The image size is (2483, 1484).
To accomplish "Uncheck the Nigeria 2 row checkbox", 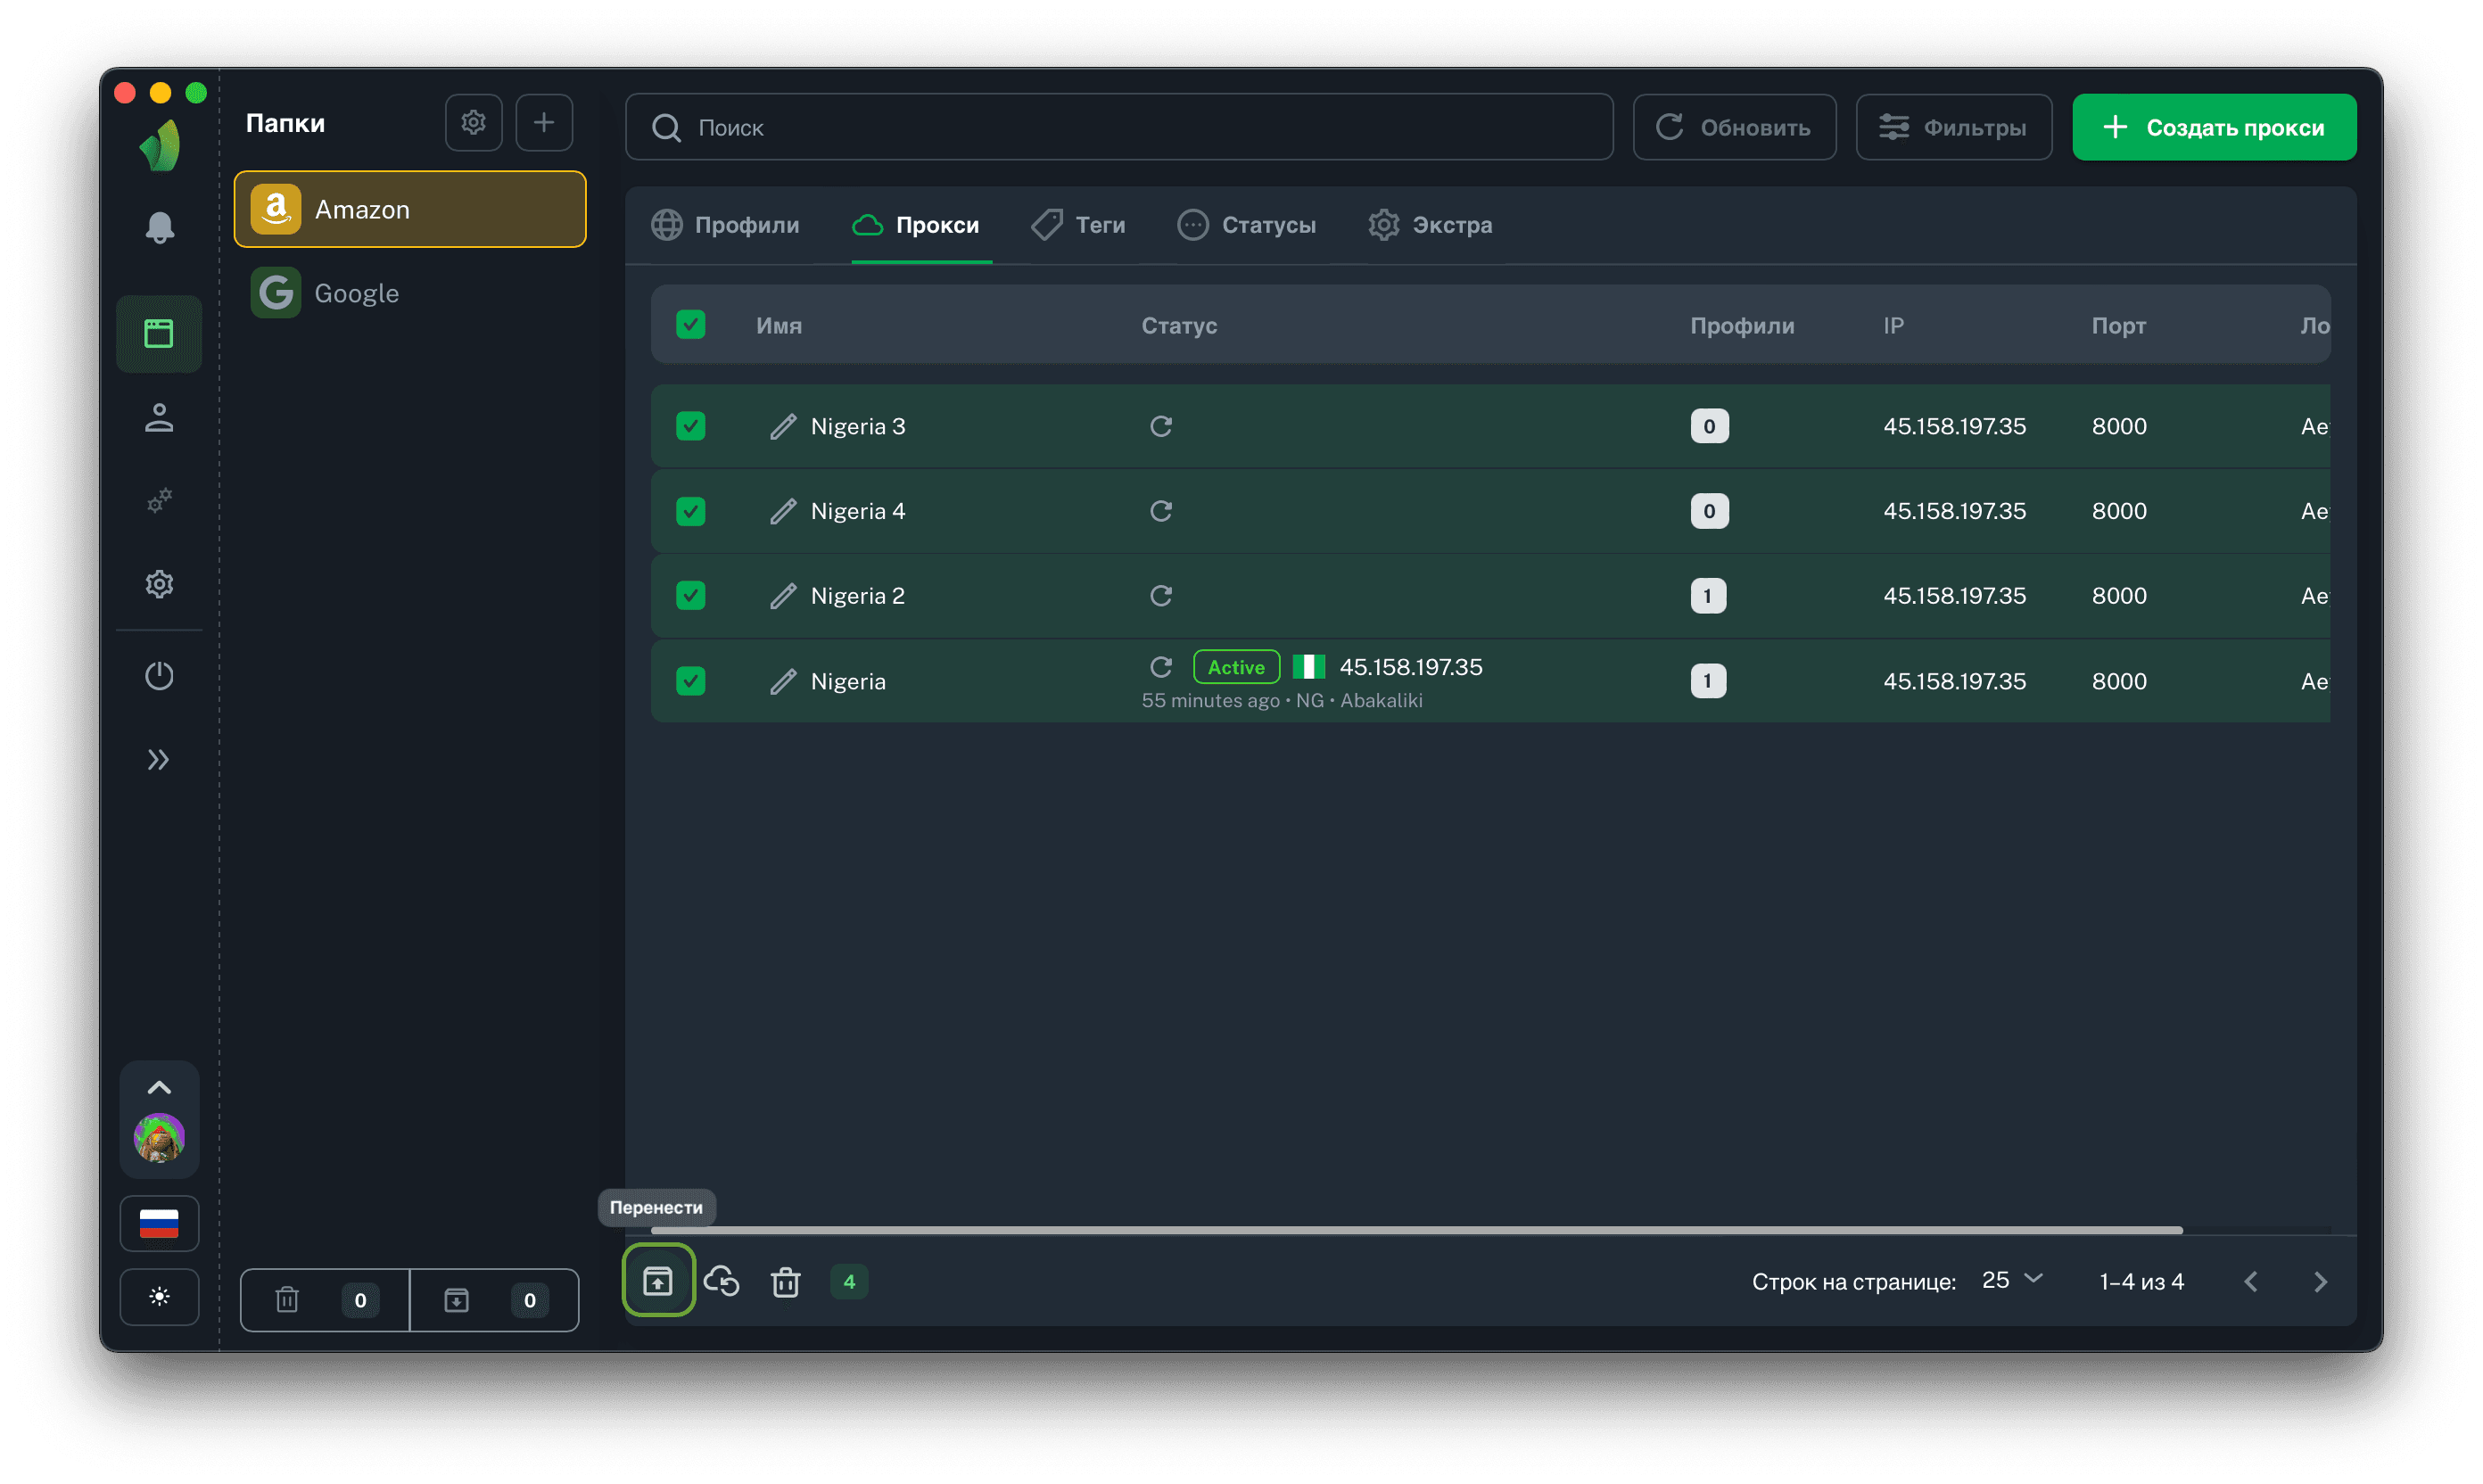I will pos(690,596).
